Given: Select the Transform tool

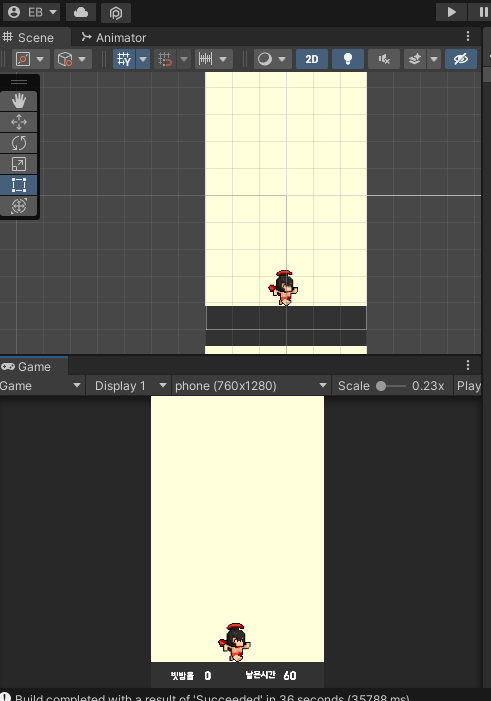Looking at the screenshot, I should tap(19, 206).
